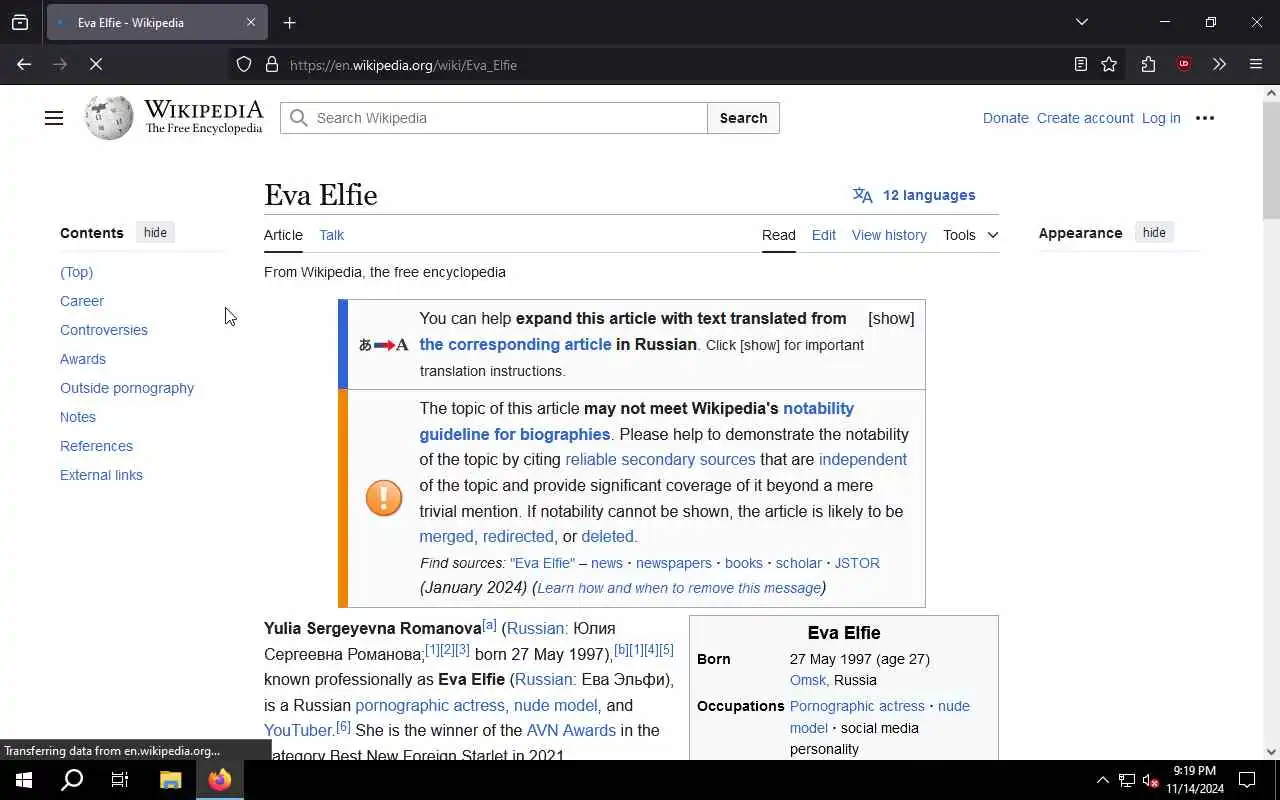Viewport: 1280px width, 800px height.
Task: Open the Windows Start menu
Action: tap(24, 780)
